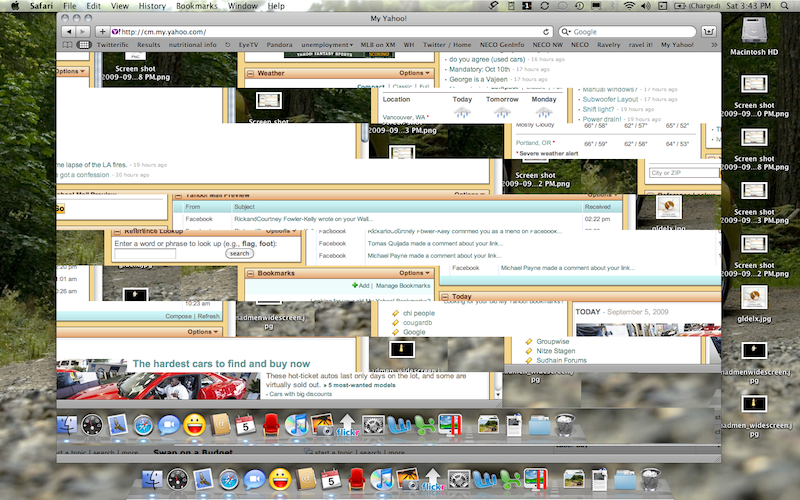Screen dimensions: 800x500
Task: Open the display menu bar icon
Action: coord(595,6)
